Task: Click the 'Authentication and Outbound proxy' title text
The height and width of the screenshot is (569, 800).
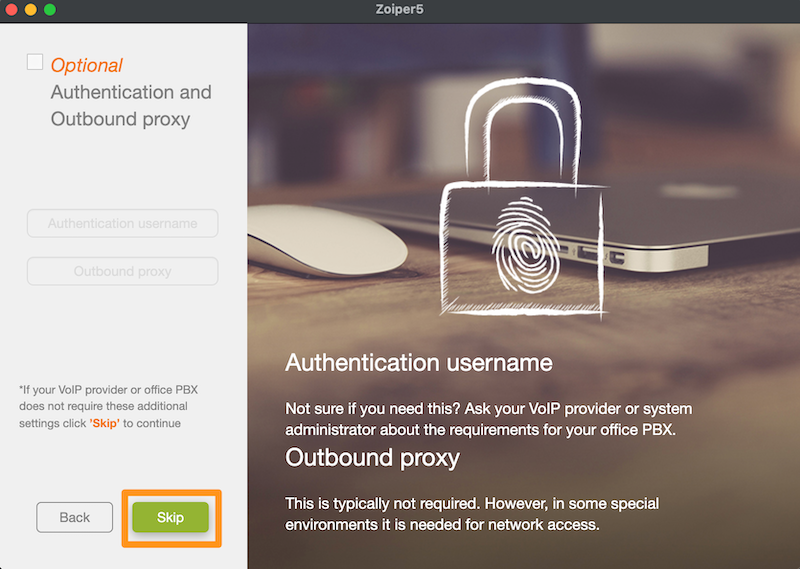Action: (x=131, y=106)
